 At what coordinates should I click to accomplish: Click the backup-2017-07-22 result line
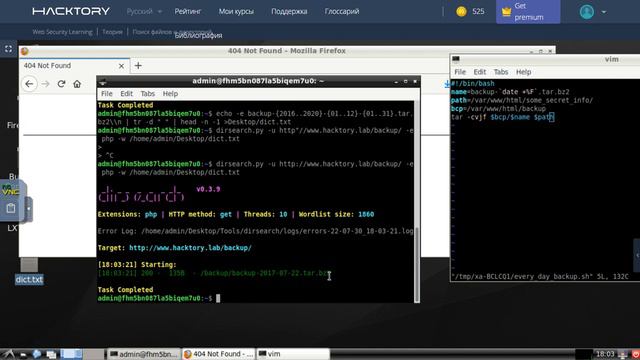[x=213, y=273]
